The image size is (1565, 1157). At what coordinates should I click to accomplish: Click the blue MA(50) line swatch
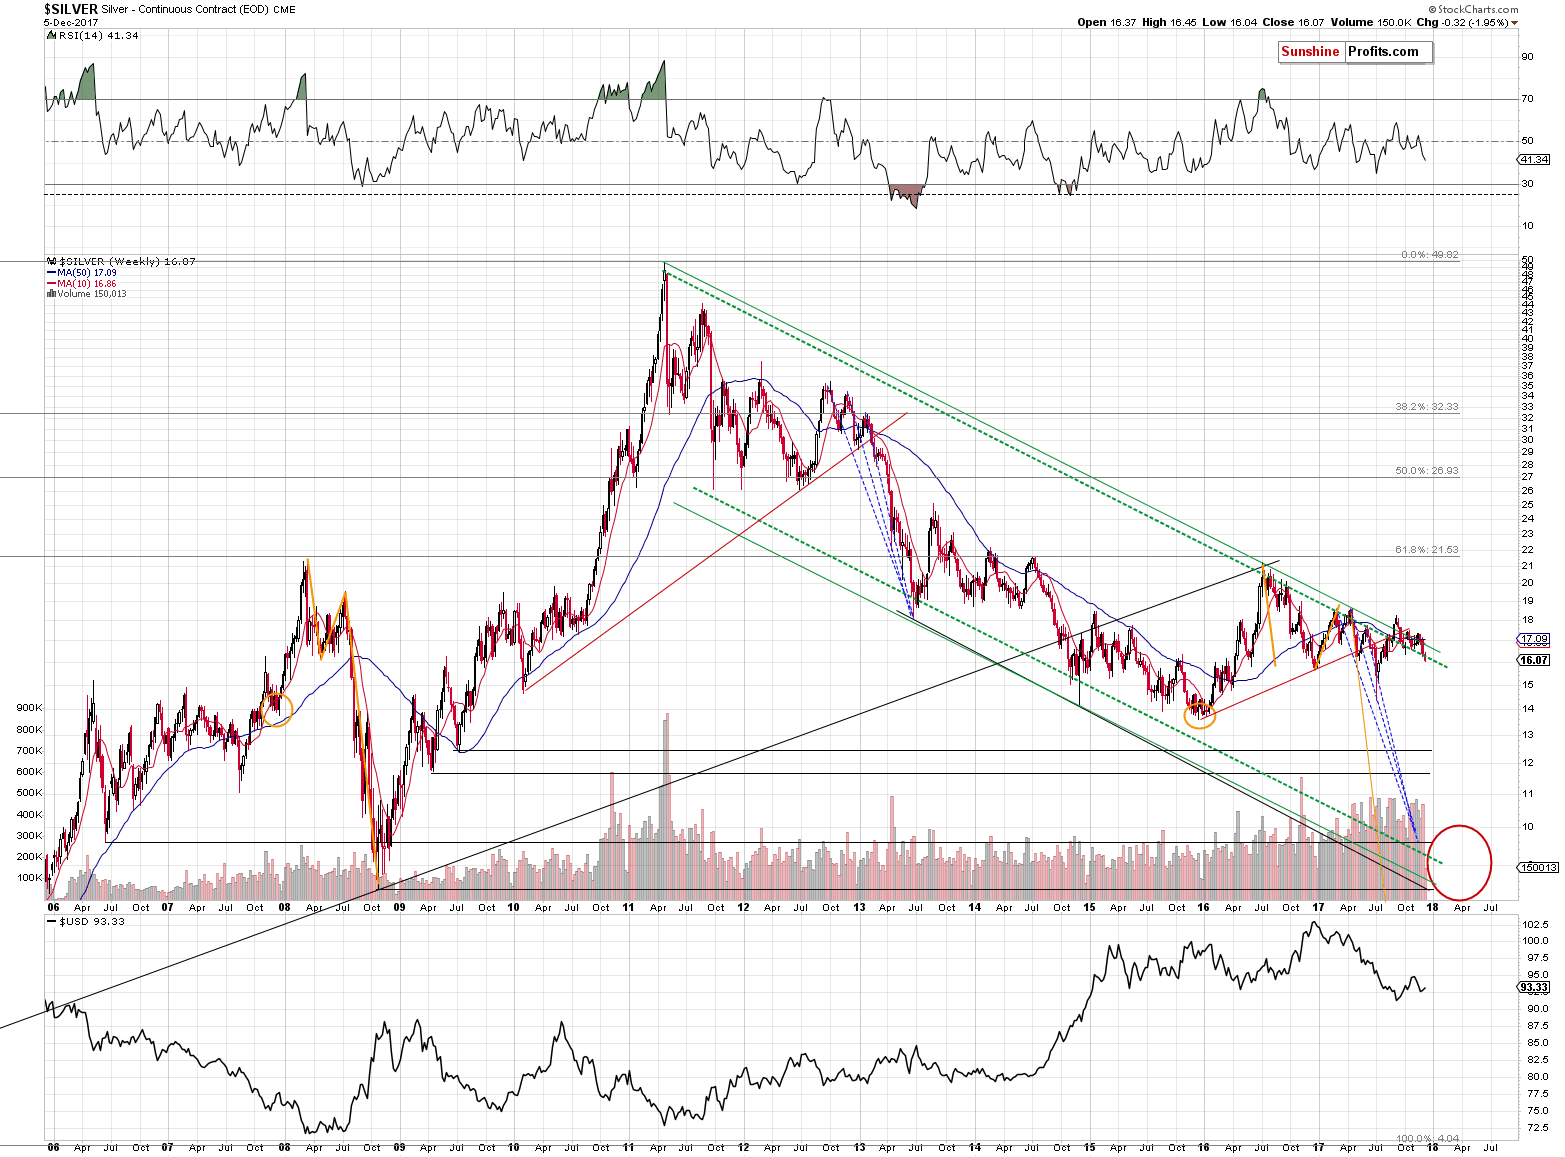[x=51, y=272]
